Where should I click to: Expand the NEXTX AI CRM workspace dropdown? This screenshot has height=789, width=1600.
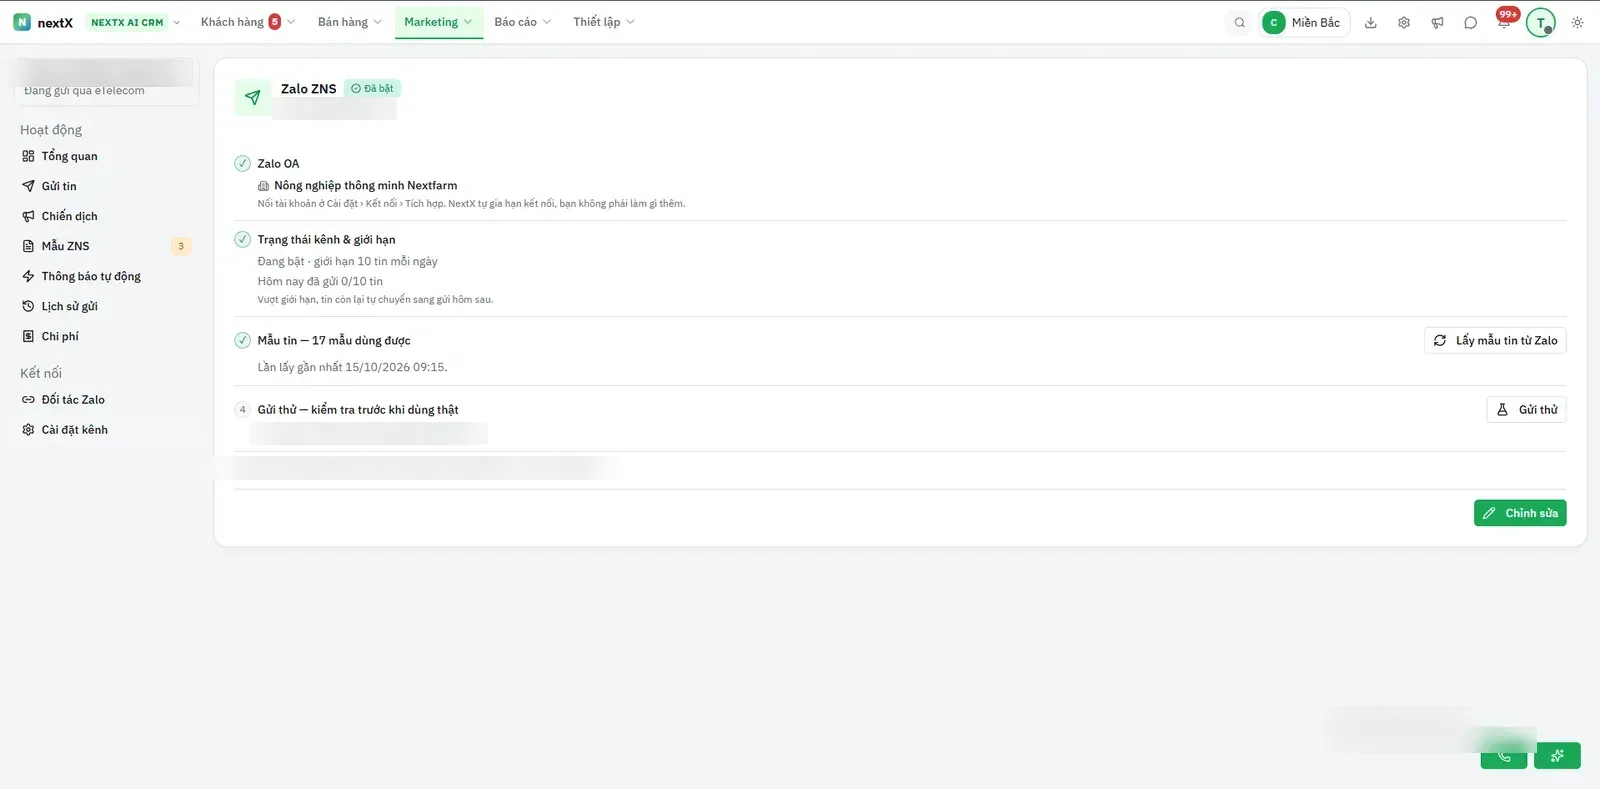coord(135,22)
